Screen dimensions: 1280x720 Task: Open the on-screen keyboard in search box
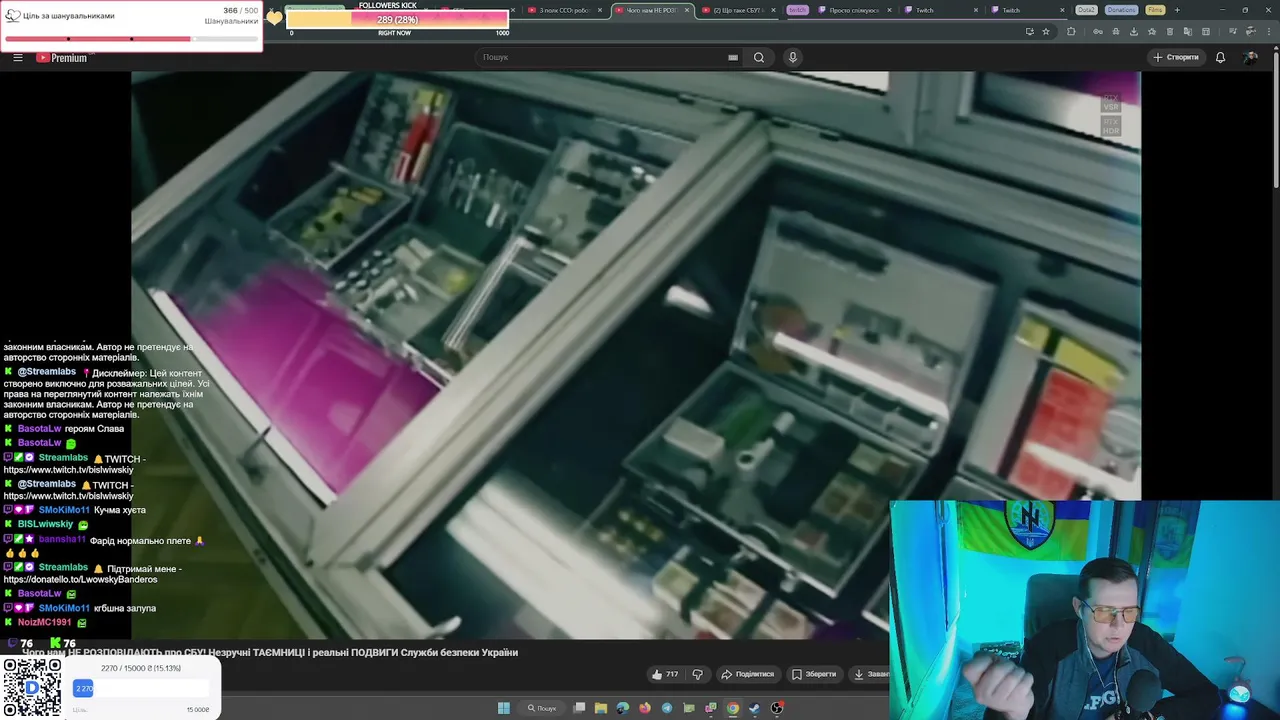733,57
